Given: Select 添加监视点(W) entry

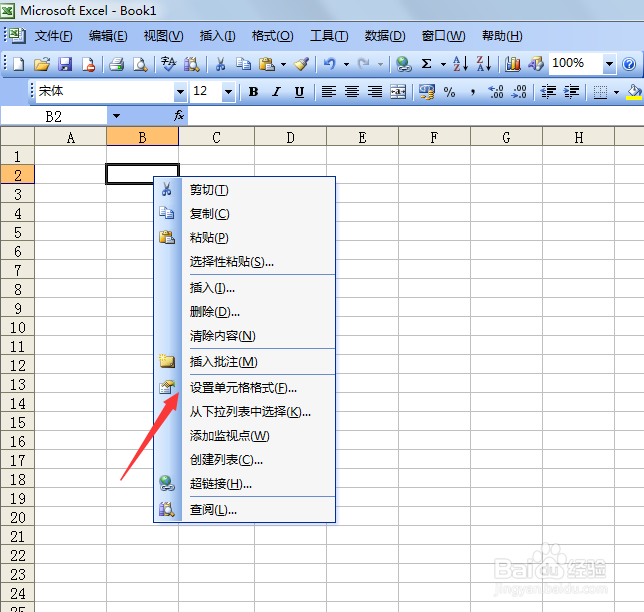Looking at the screenshot, I should click(x=245, y=436).
